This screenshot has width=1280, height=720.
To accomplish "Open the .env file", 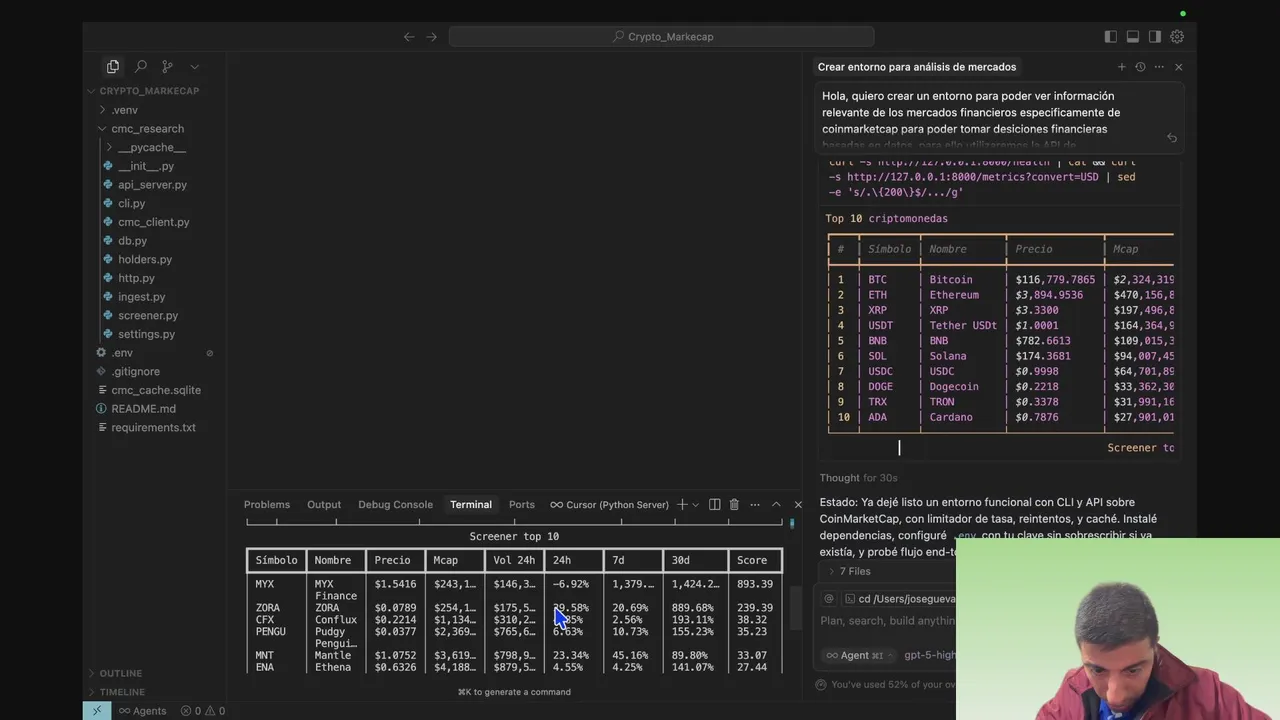I will pyautogui.click(x=122, y=353).
